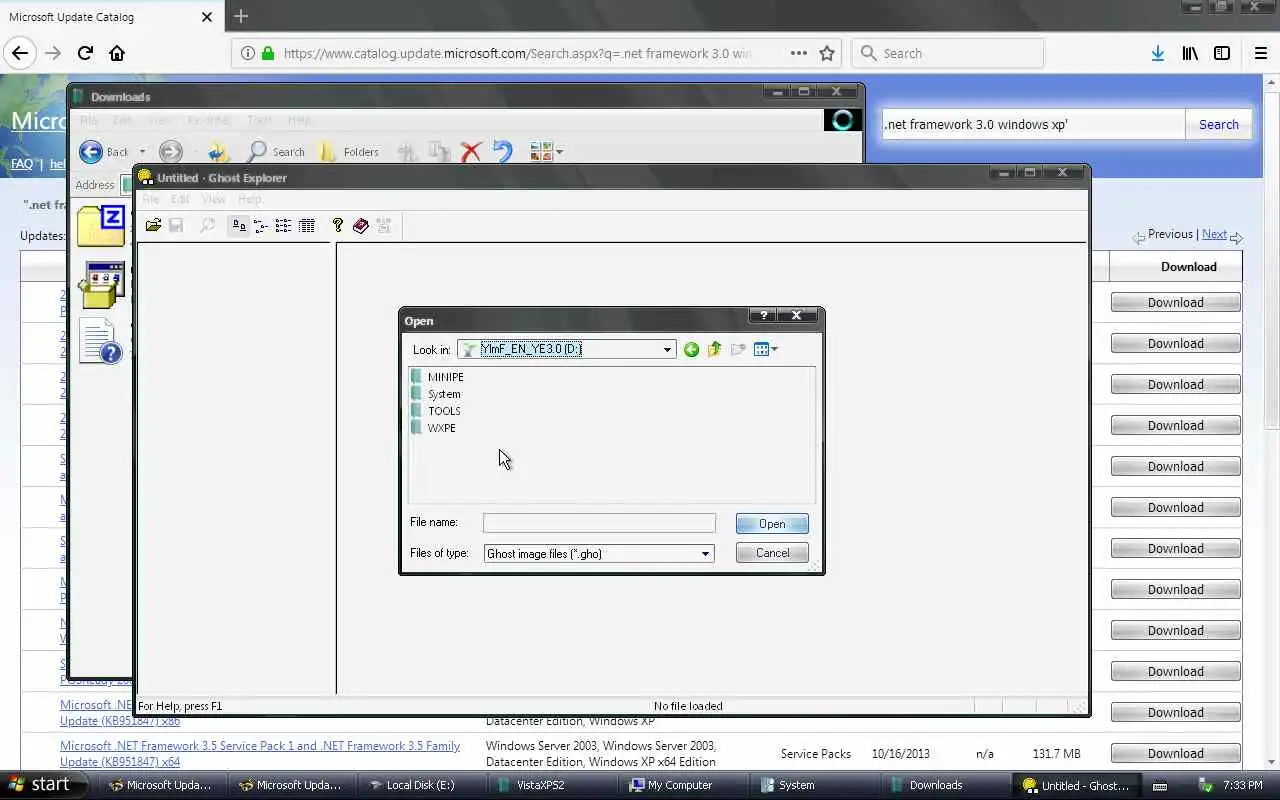Viewport: 1280px width, 800px height.
Task: Open the View menu in Ghost Explorer
Action: [213, 199]
